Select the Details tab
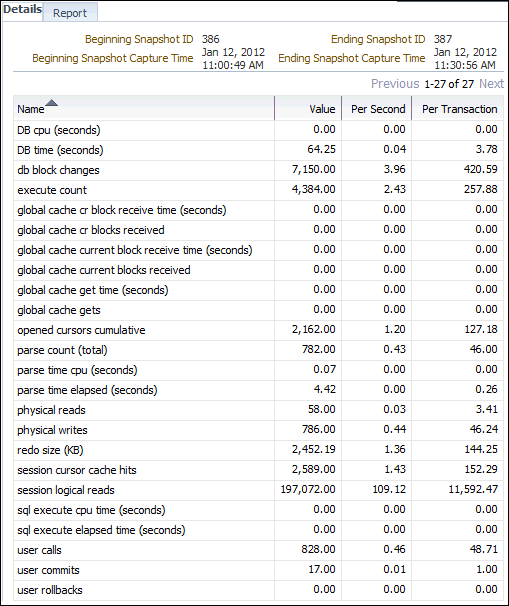 click(x=22, y=9)
